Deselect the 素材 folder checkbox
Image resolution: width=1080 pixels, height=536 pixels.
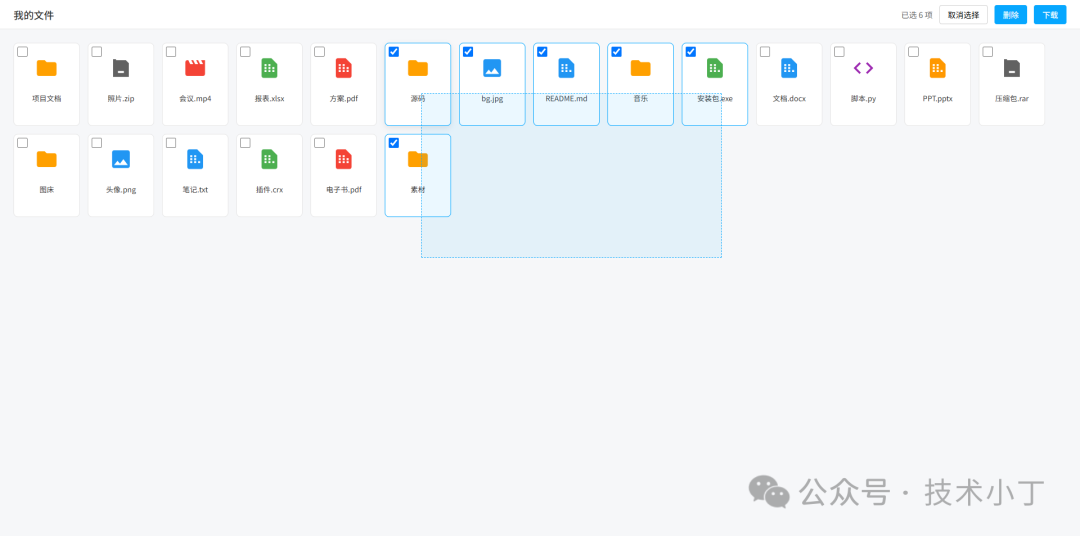pyautogui.click(x=394, y=143)
